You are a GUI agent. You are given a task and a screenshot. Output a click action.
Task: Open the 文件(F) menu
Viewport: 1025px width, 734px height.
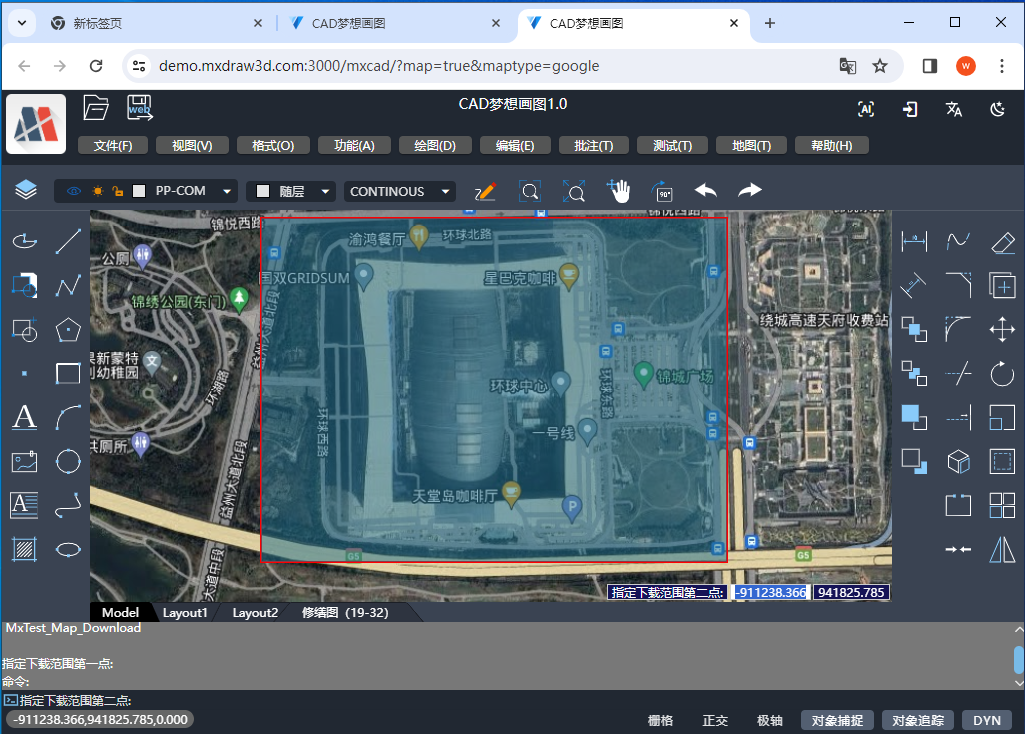click(x=112, y=145)
